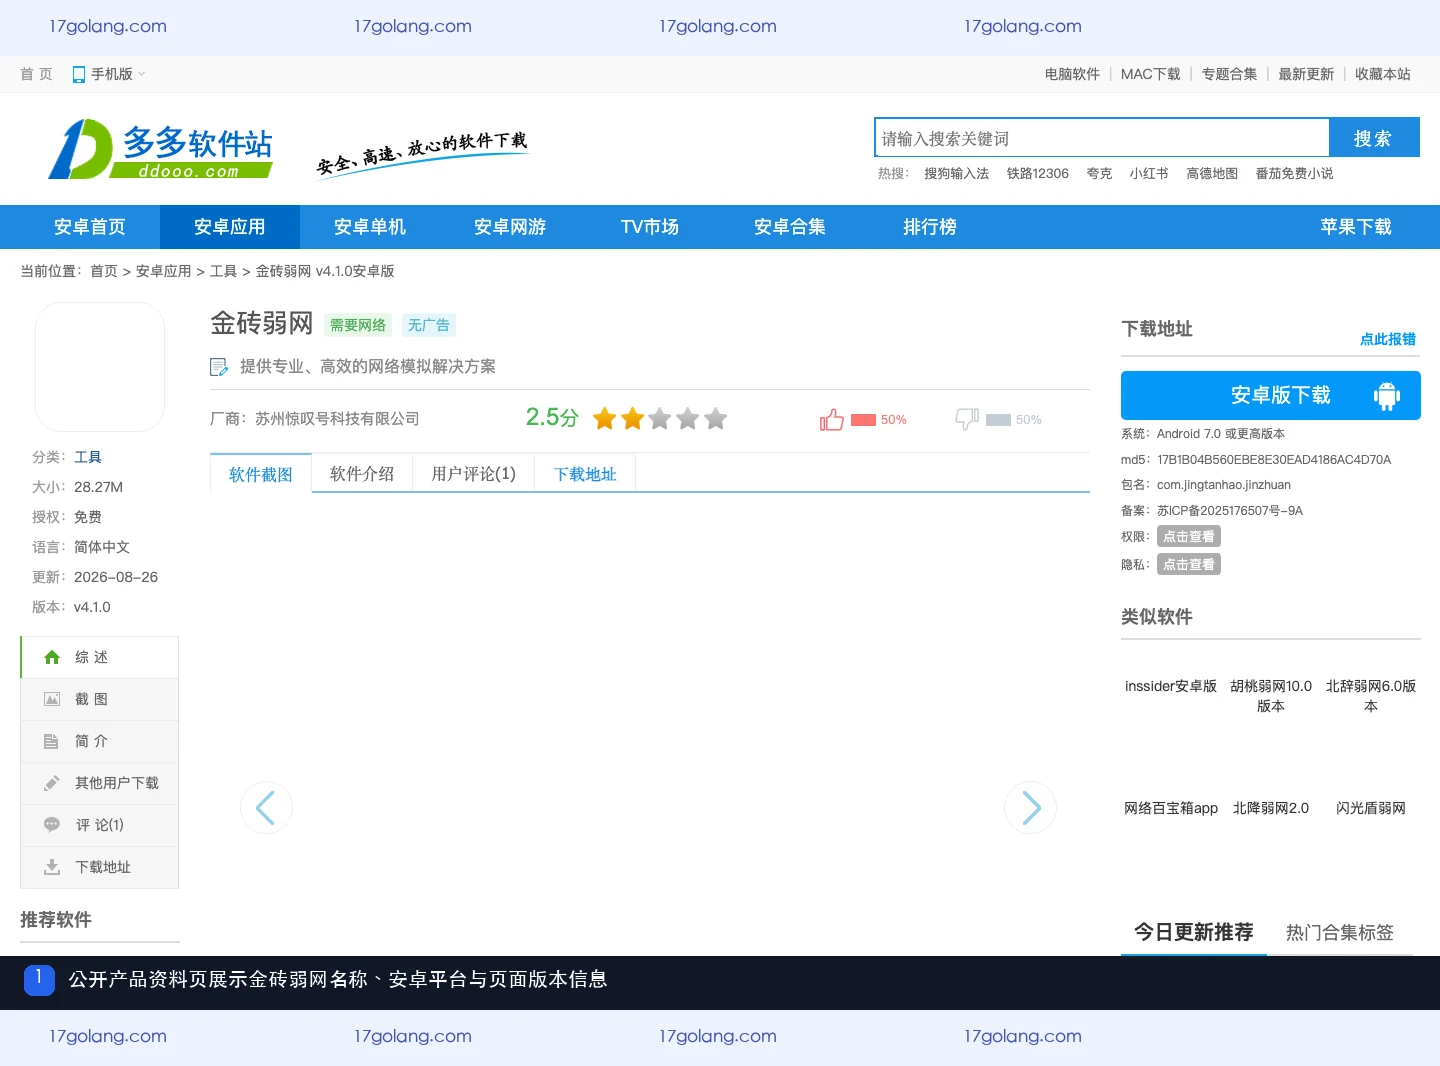Click 工具 in the breadcrumb
Screen dimensions: 1440x1066
coord(224,271)
